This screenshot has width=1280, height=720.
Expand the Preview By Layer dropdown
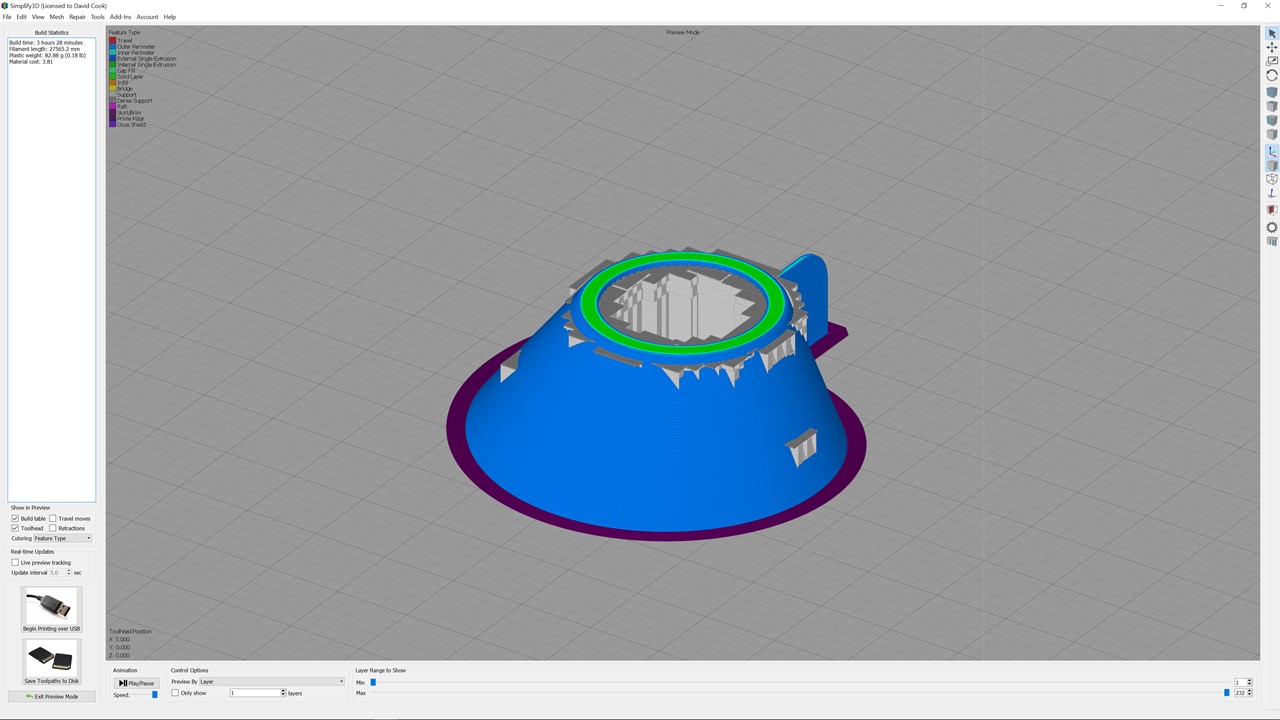271,681
